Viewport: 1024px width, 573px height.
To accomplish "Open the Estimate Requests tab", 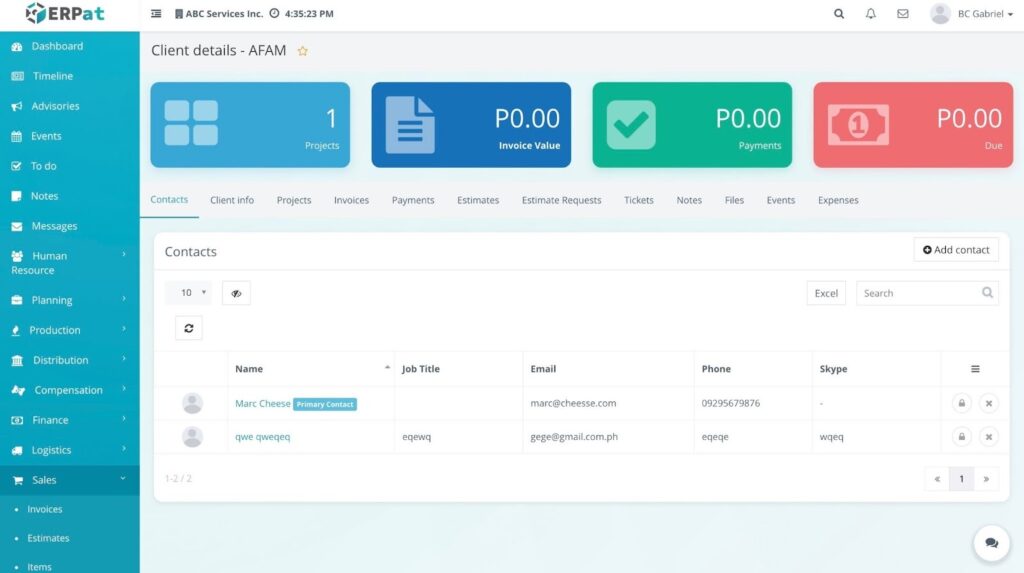I will (x=561, y=200).
